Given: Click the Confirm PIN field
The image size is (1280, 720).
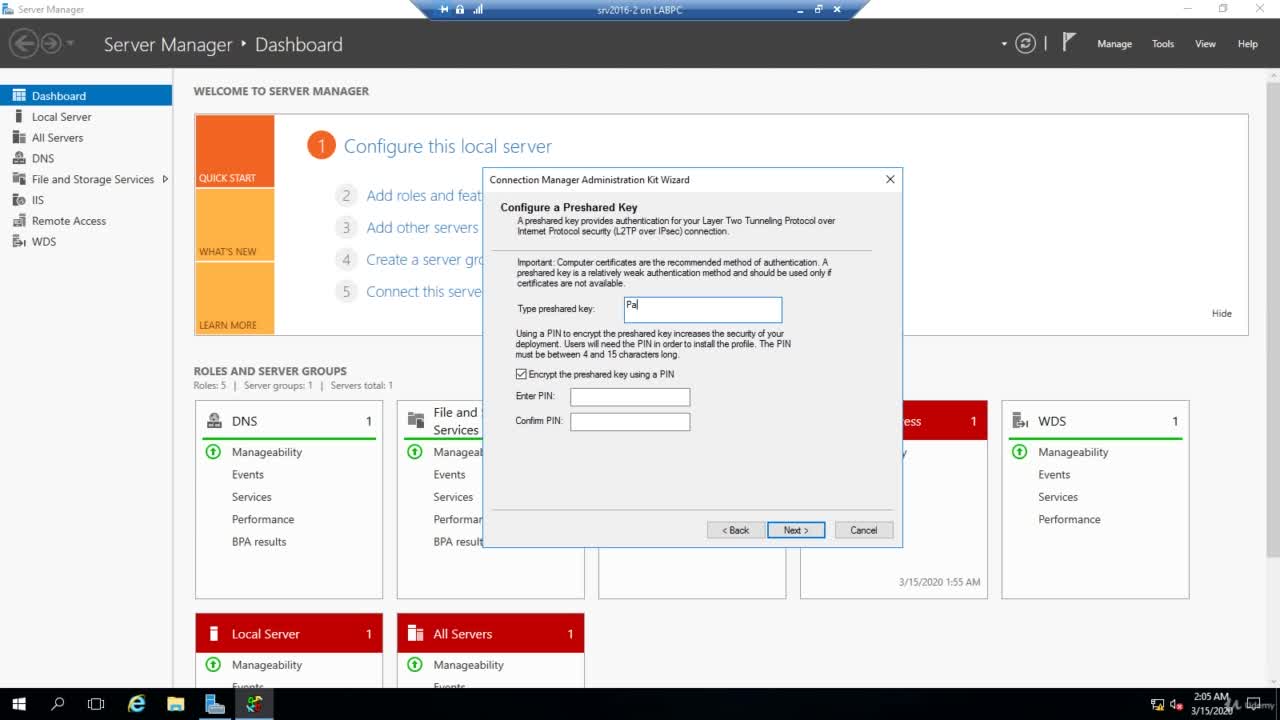Looking at the screenshot, I should pyautogui.click(x=630, y=422).
